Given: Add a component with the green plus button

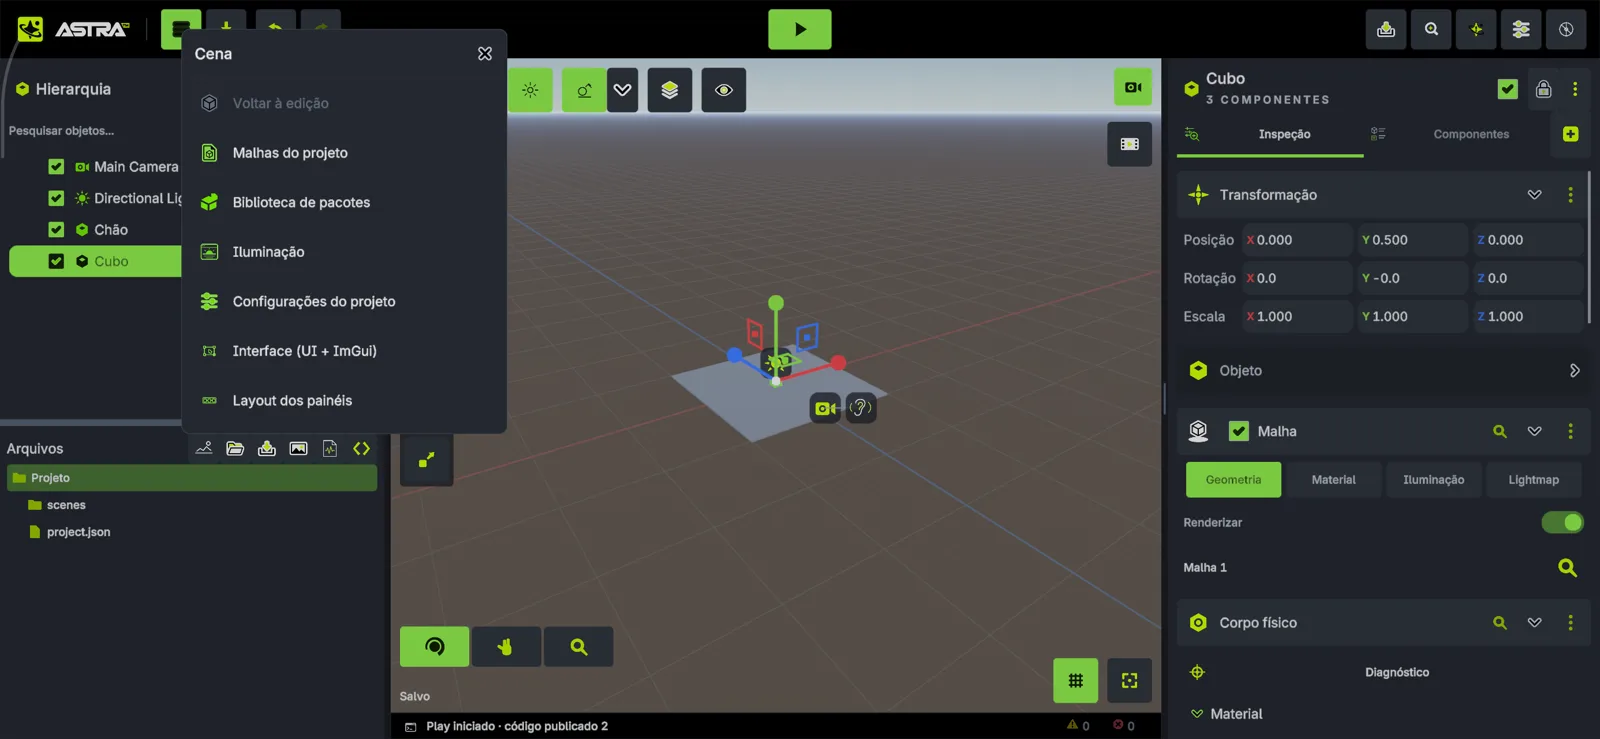Looking at the screenshot, I should coord(1570,134).
